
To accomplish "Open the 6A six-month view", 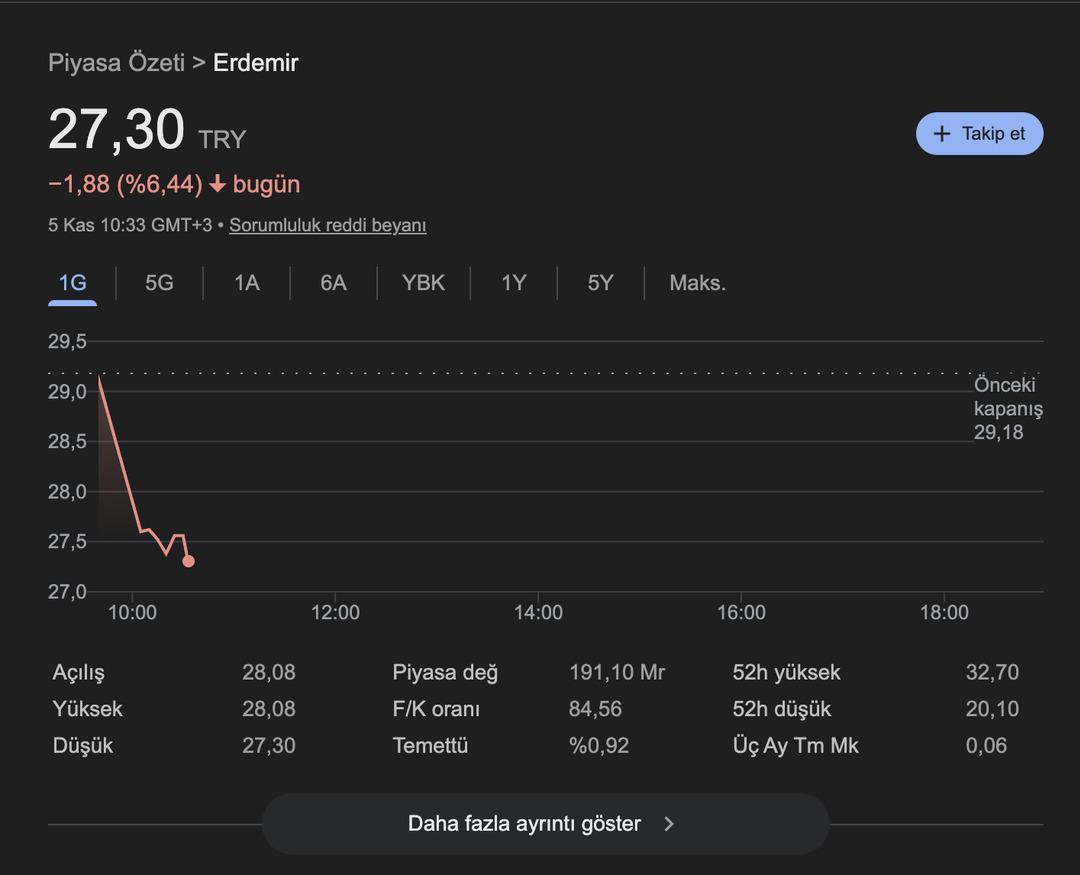I will [x=333, y=283].
